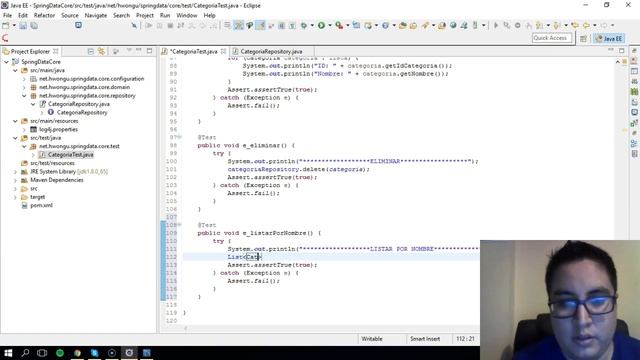Open the Windows taskbar search

25,353
